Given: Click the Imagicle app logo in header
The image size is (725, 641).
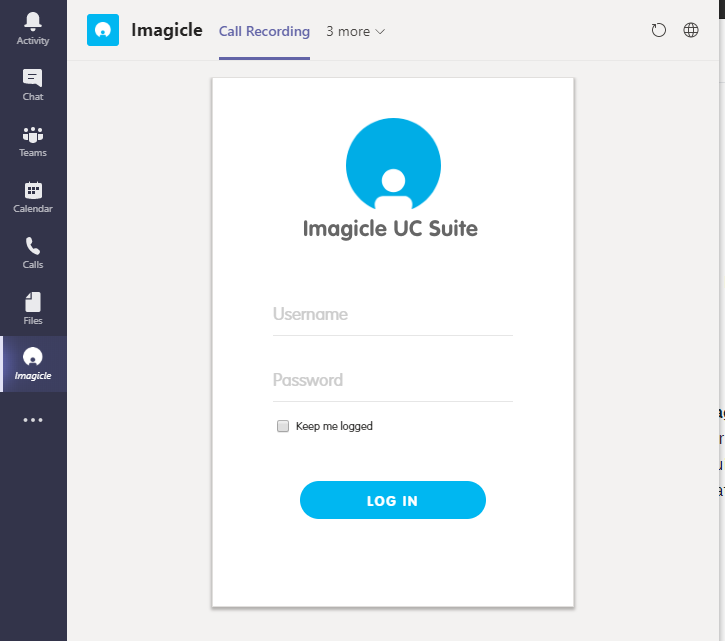Looking at the screenshot, I should (x=103, y=31).
